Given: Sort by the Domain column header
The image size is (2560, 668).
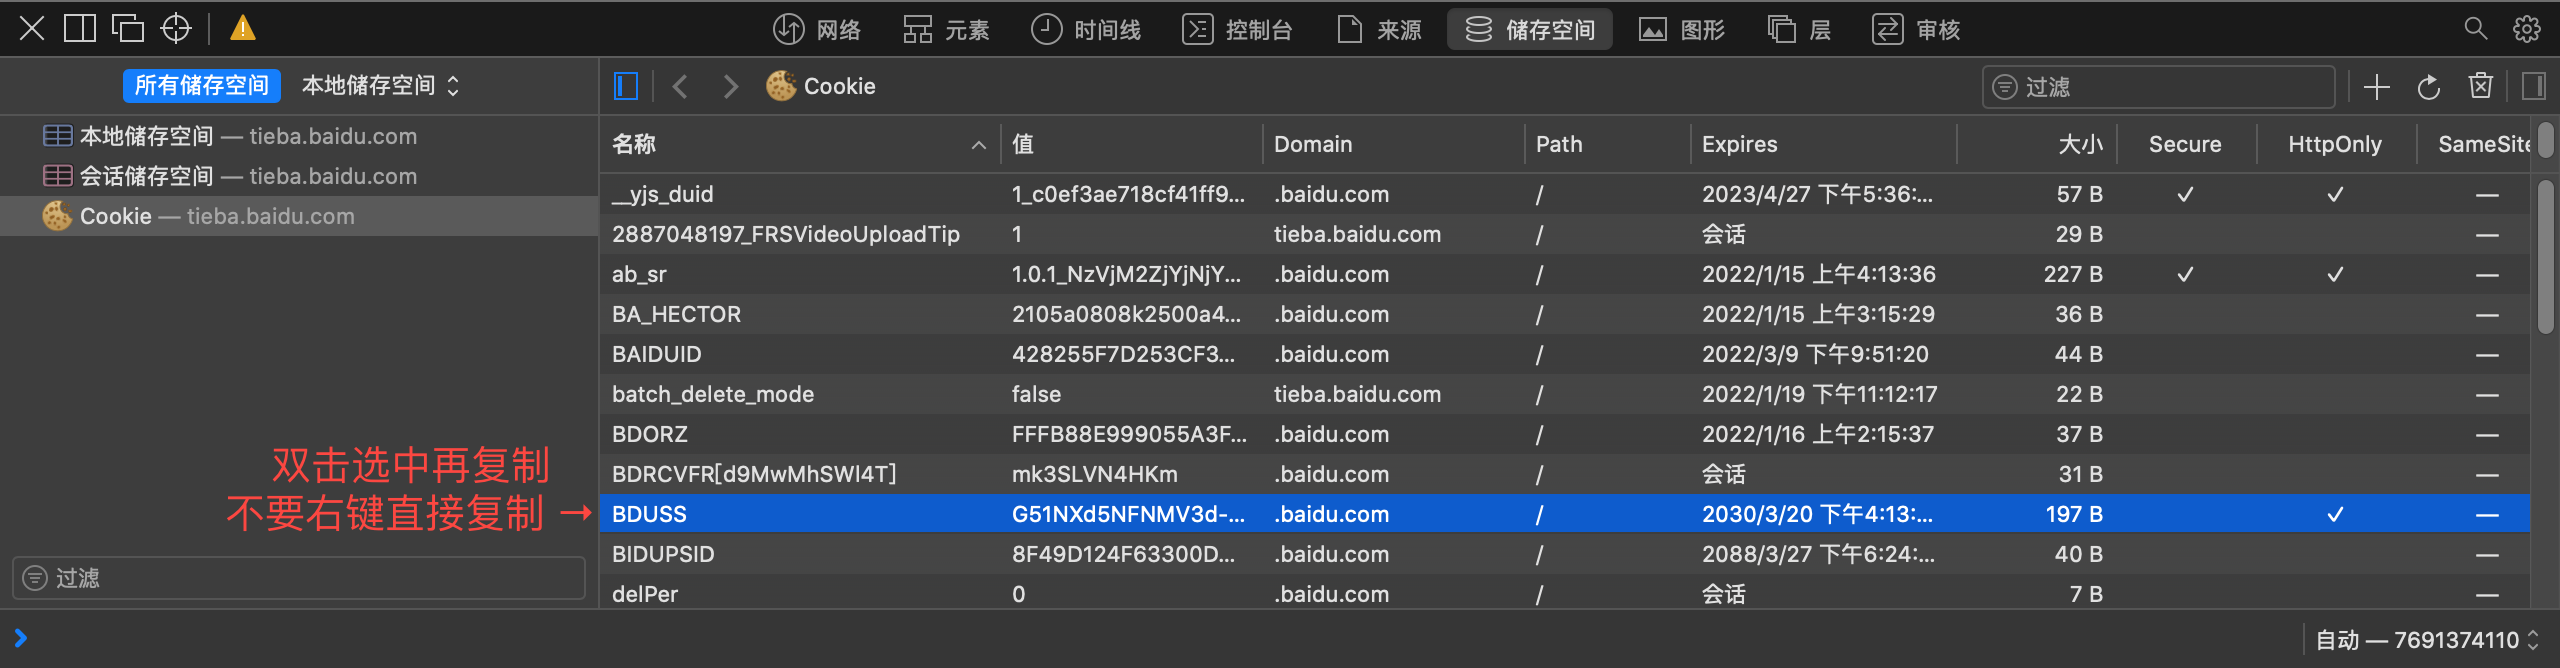Looking at the screenshot, I should tap(1393, 144).
